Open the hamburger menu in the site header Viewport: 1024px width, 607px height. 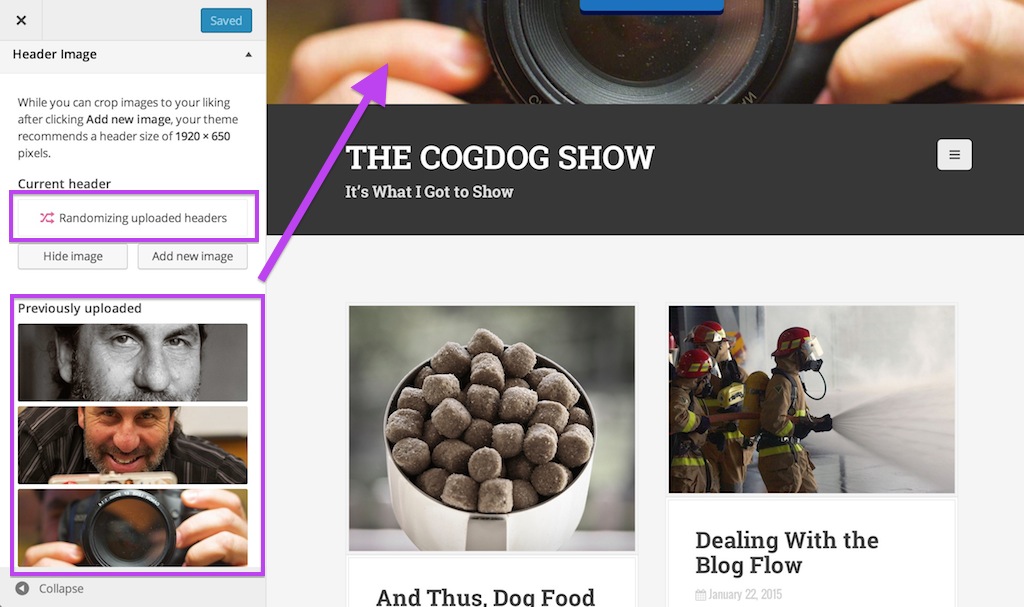tap(954, 155)
